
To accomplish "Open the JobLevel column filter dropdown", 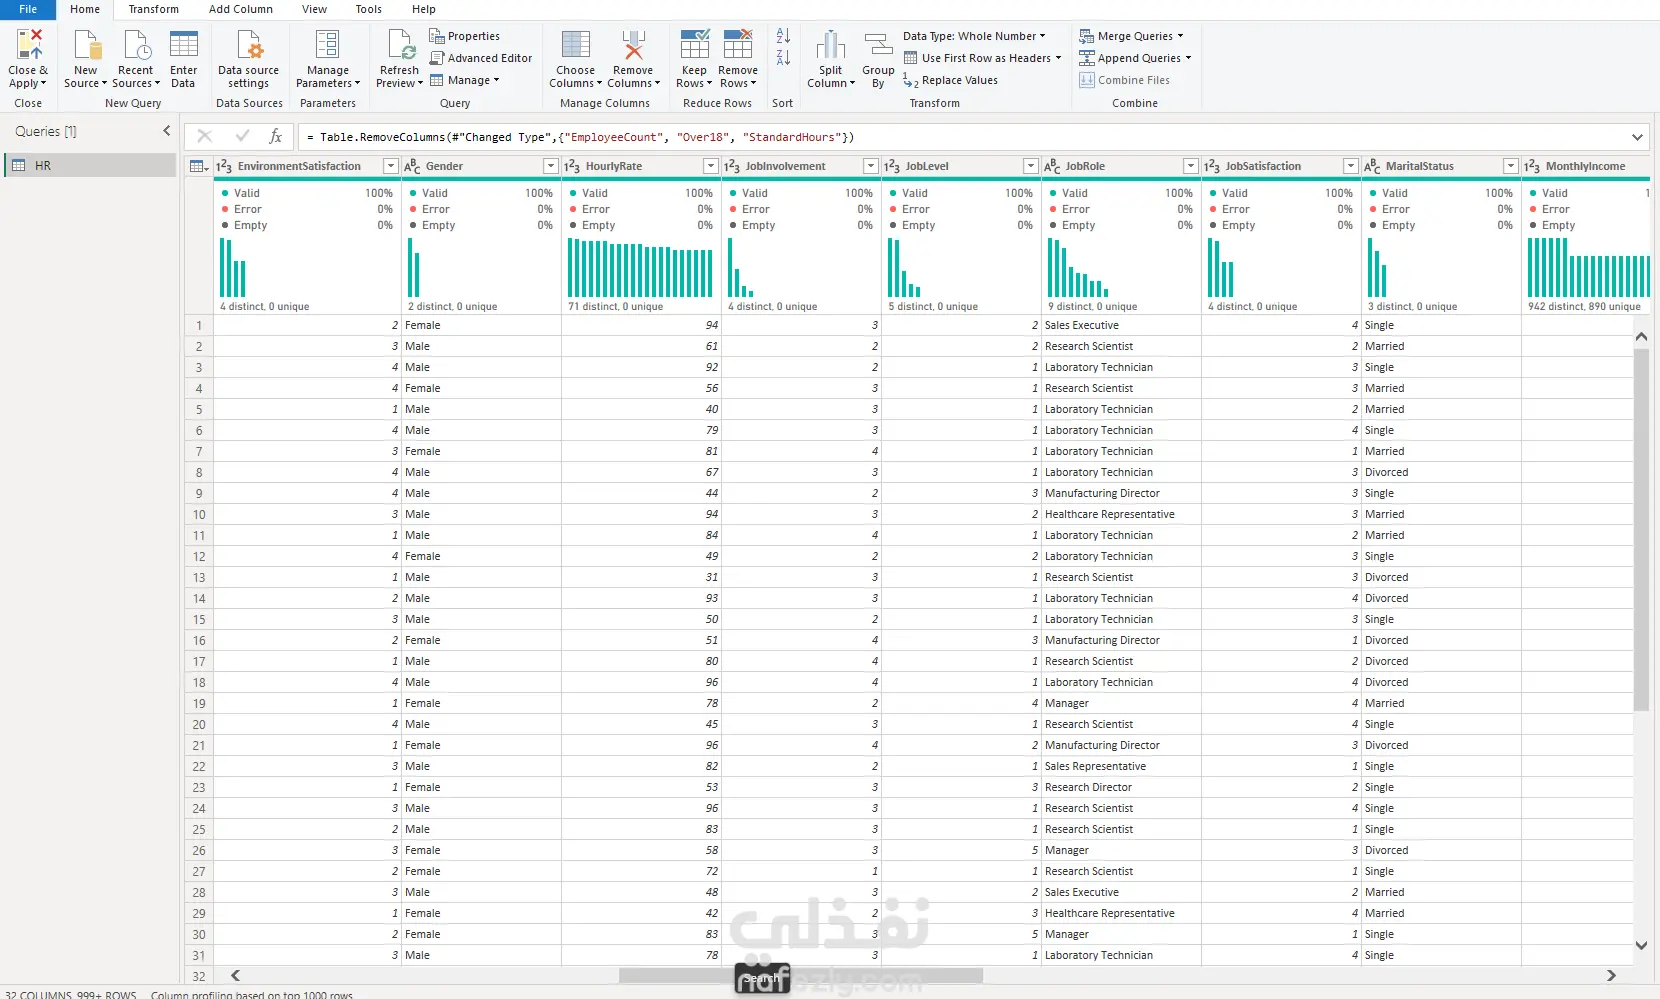I will point(1031,166).
